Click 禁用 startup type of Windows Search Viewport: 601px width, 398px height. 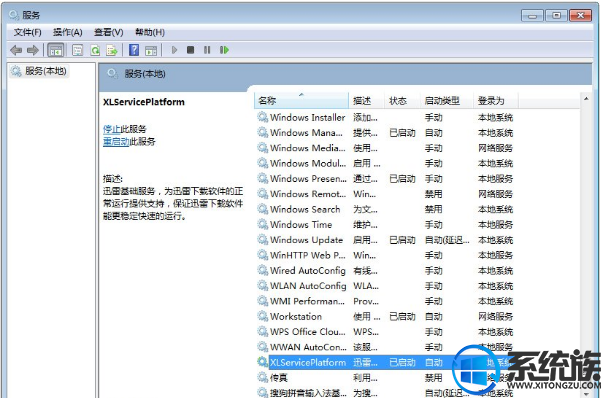[x=434, y=209]
